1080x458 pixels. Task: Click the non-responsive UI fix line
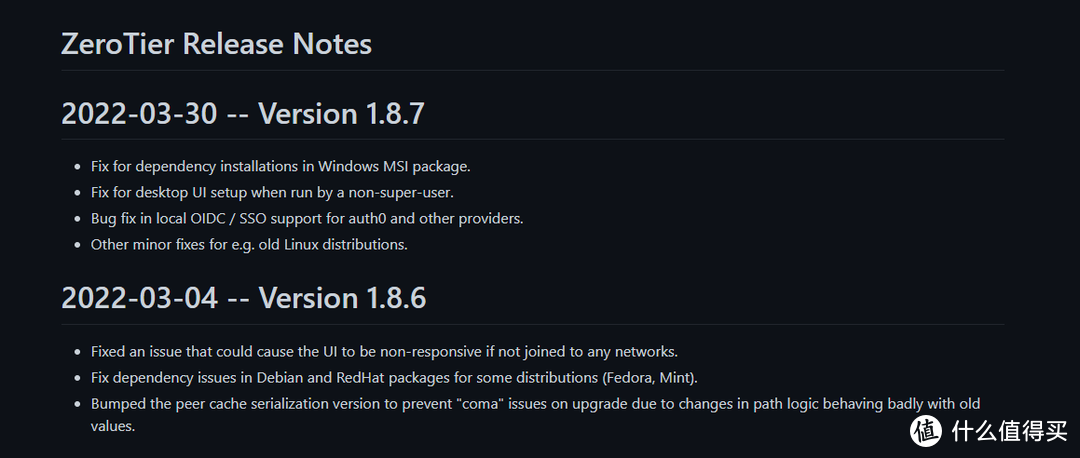click(384, 352)
